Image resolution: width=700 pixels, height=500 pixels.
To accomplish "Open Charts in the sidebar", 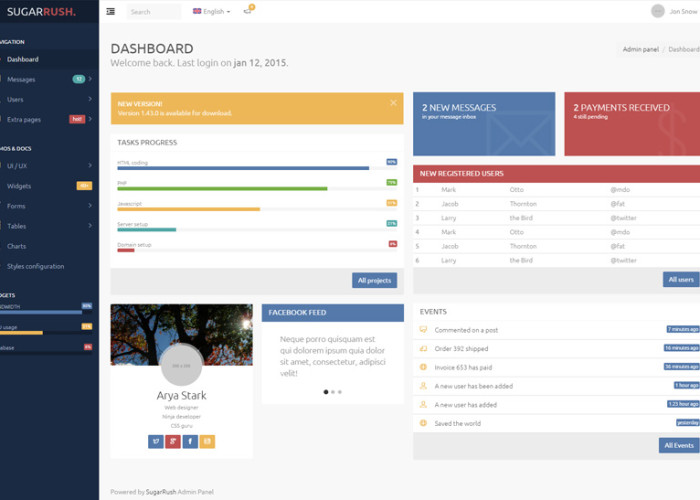I will 17,246.
